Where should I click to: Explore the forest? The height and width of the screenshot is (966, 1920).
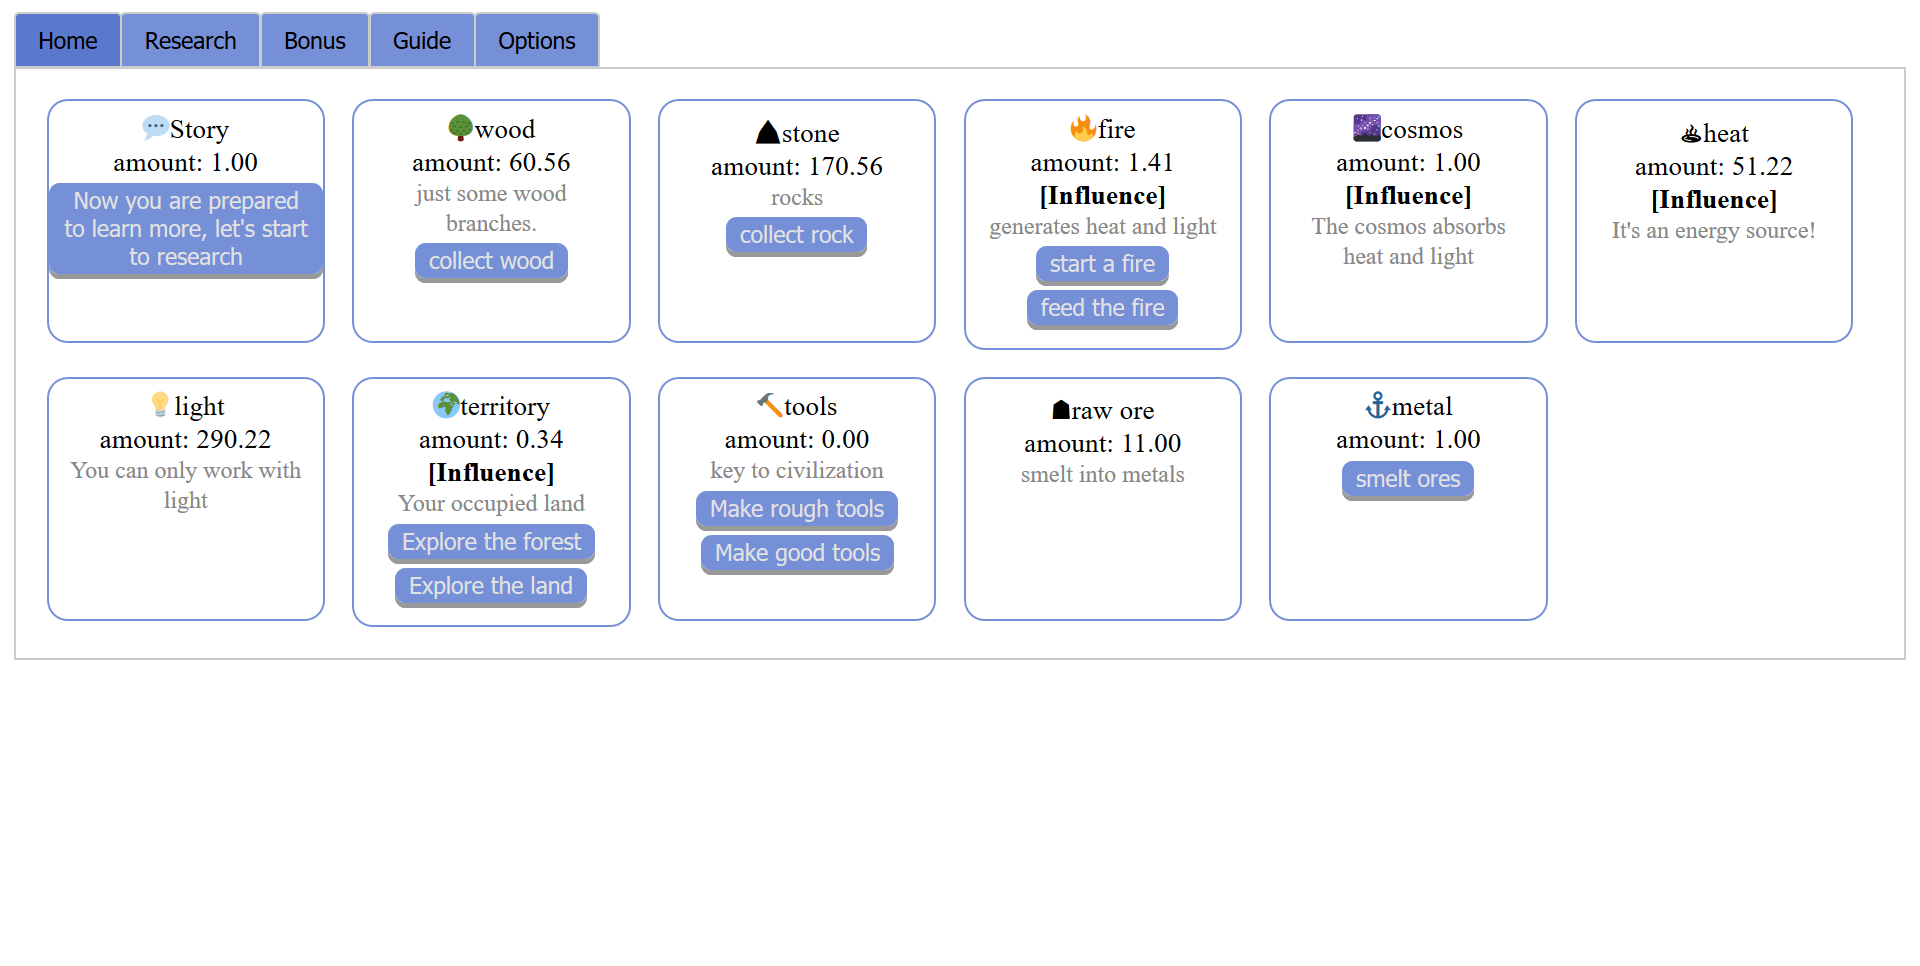click(x=491, y=543)
